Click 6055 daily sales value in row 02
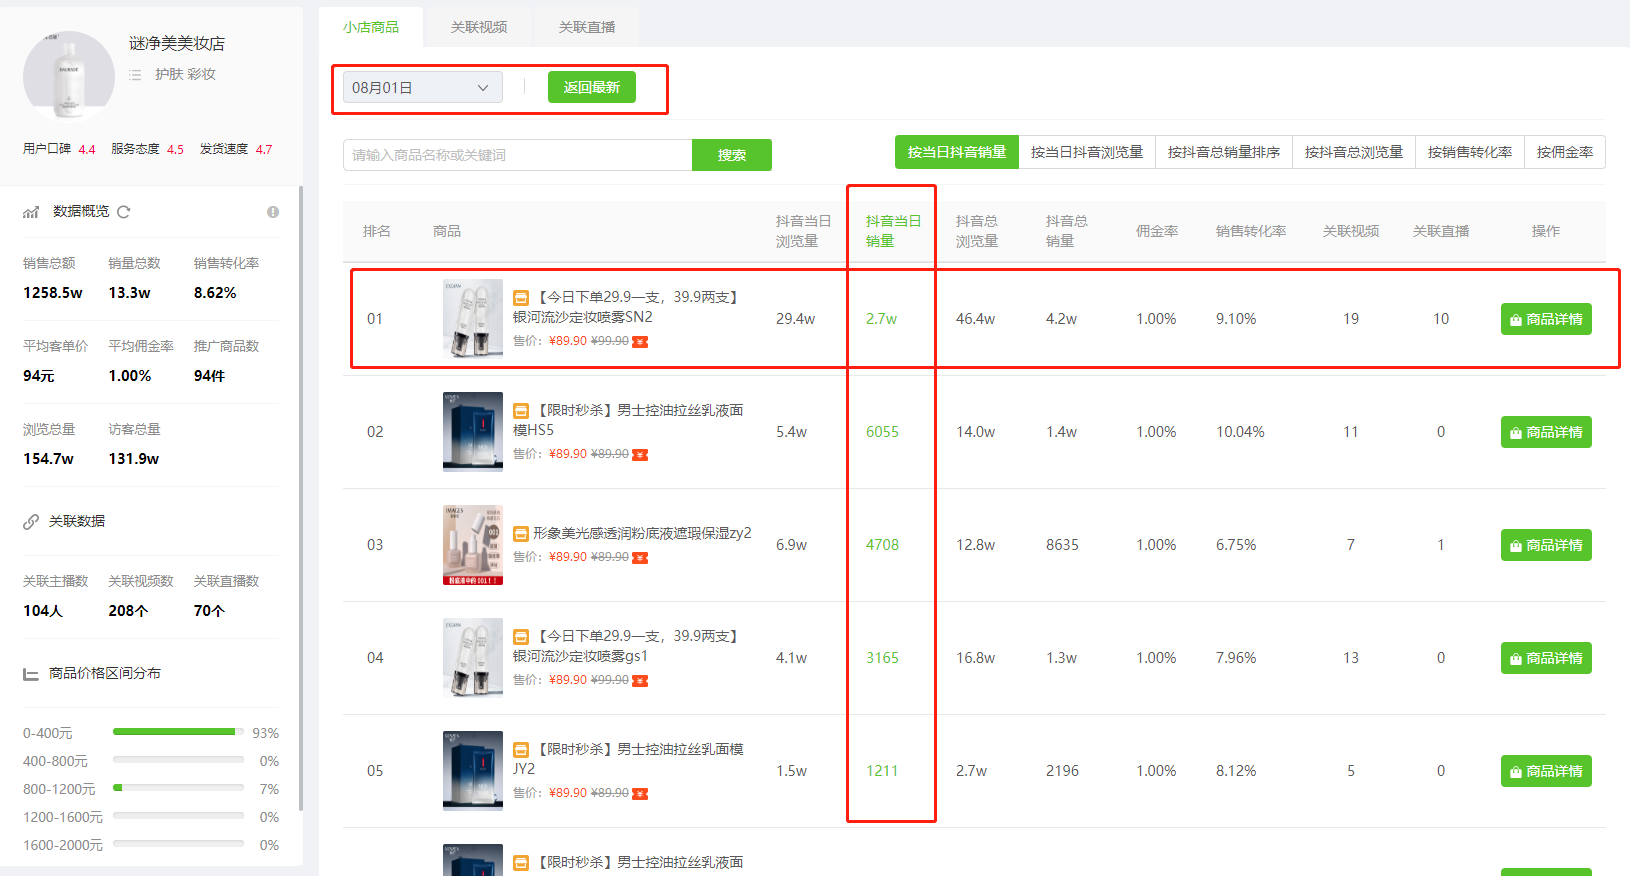 (882, 432)
